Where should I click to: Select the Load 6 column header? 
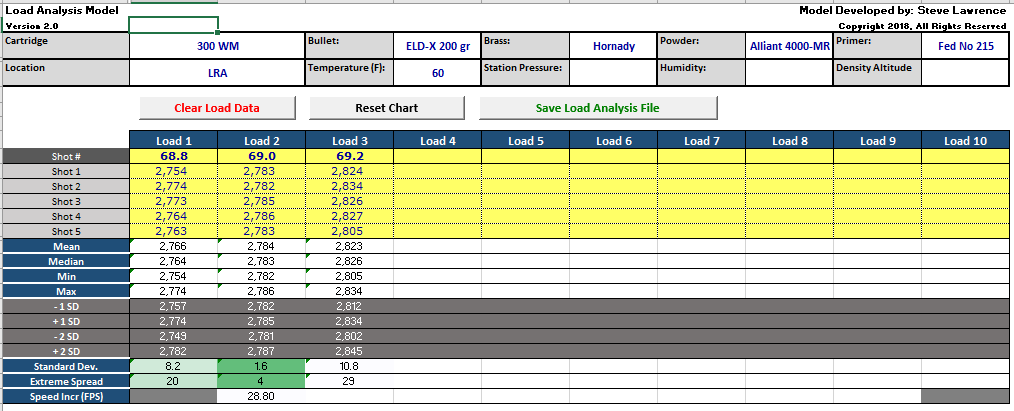click(614, 140)
